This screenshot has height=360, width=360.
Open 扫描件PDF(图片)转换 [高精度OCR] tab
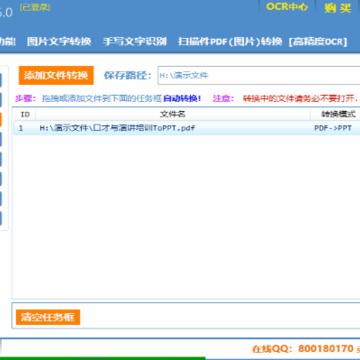point(263,42)
